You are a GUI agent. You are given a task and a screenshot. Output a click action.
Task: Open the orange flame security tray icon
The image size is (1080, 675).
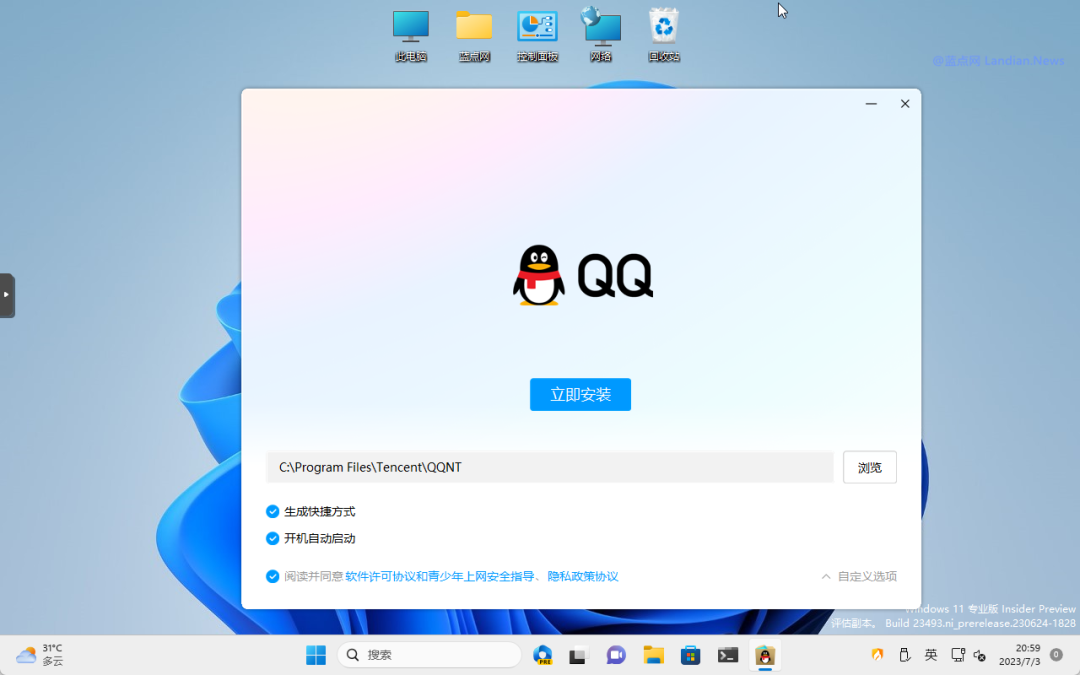coord(877,654)
